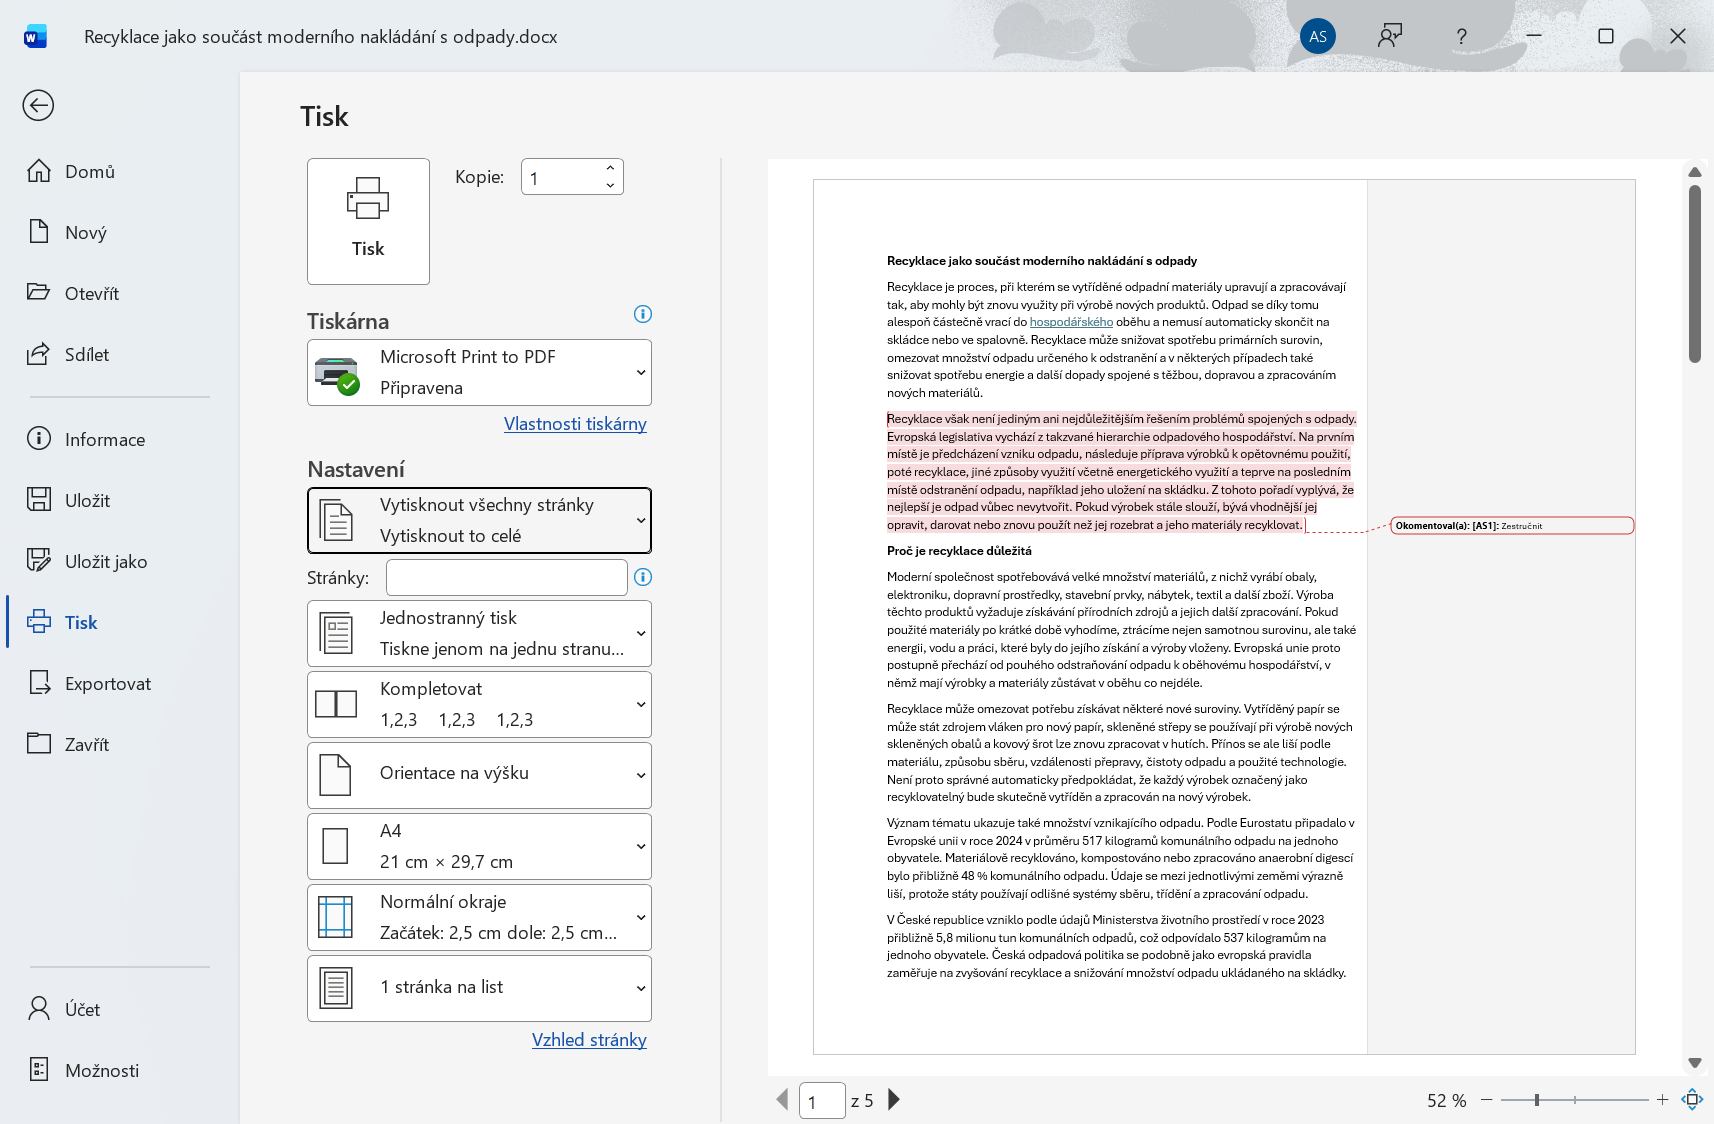Click the info icon beside Stránky field
The image size is (1714, 1124).
tap(643, 577)
